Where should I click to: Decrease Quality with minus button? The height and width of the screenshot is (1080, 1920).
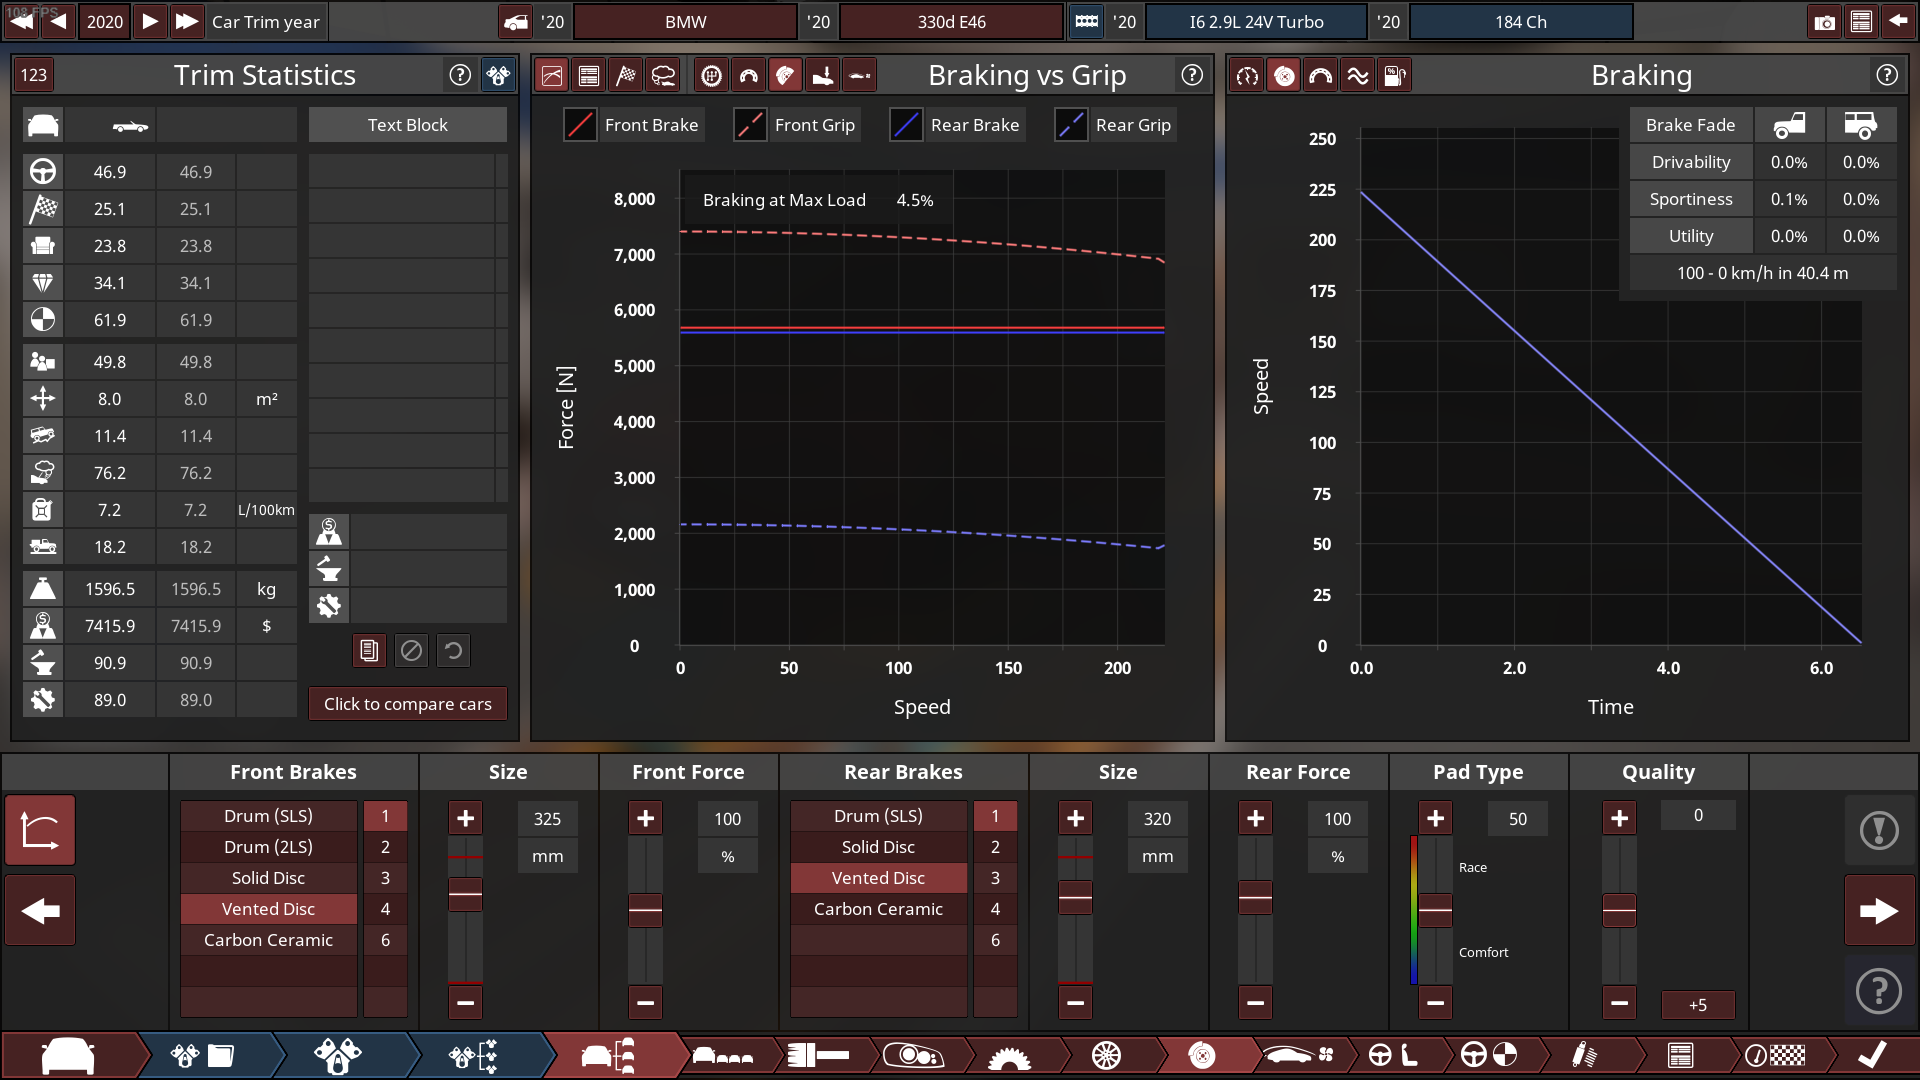(x=1619, y=1002)
